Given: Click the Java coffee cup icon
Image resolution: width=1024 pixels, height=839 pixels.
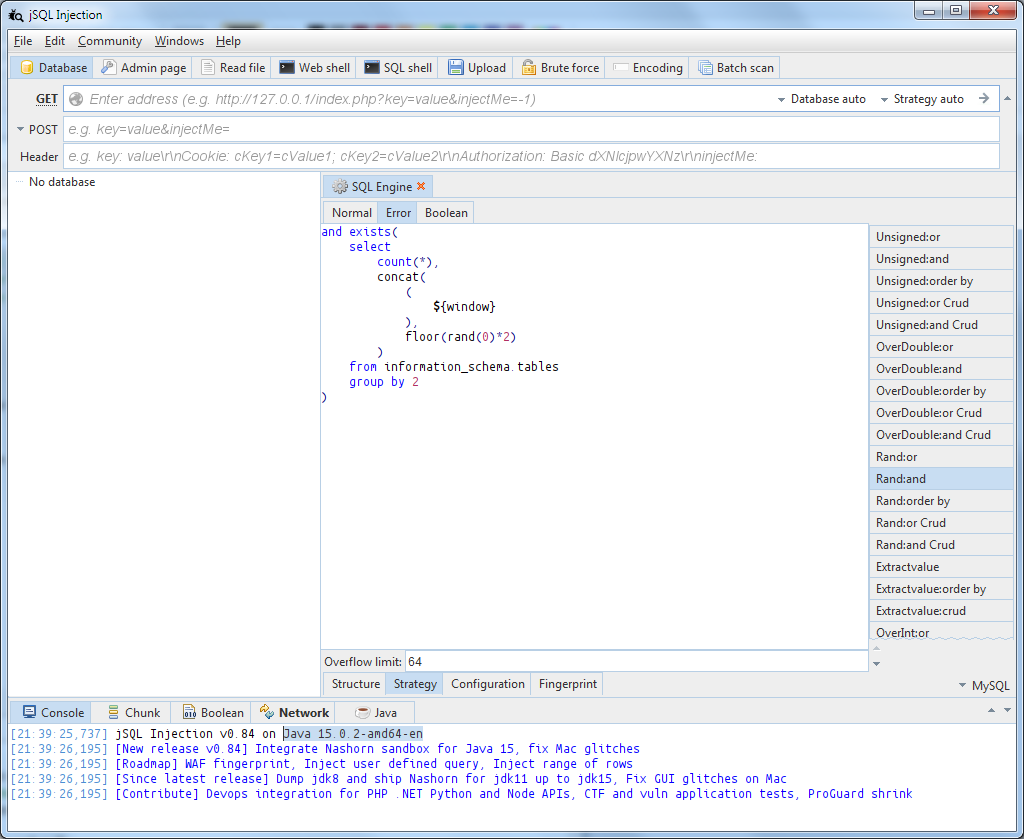Looking at the screenshot, I should tap(362, 712).
